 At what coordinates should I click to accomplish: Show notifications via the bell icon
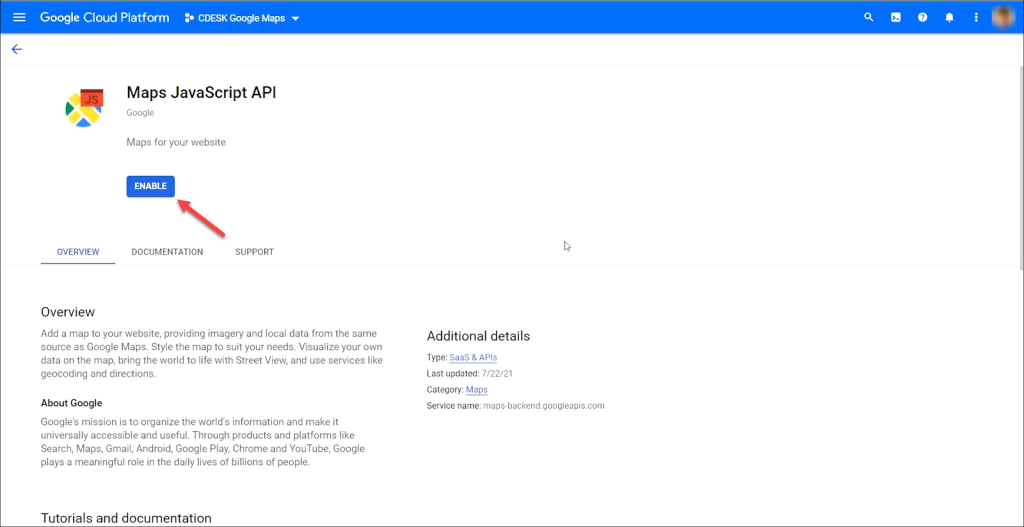[949, 17]
